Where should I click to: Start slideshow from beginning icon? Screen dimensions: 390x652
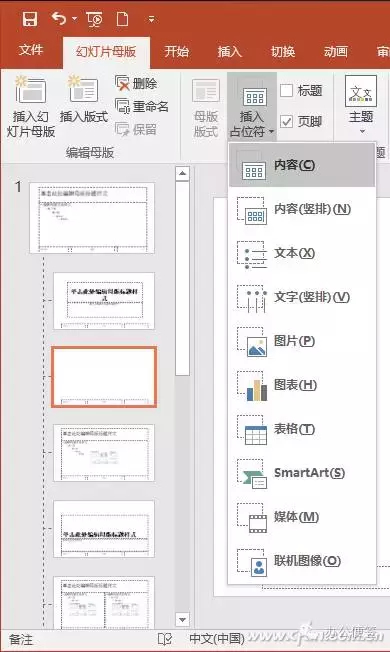[94, 20]
